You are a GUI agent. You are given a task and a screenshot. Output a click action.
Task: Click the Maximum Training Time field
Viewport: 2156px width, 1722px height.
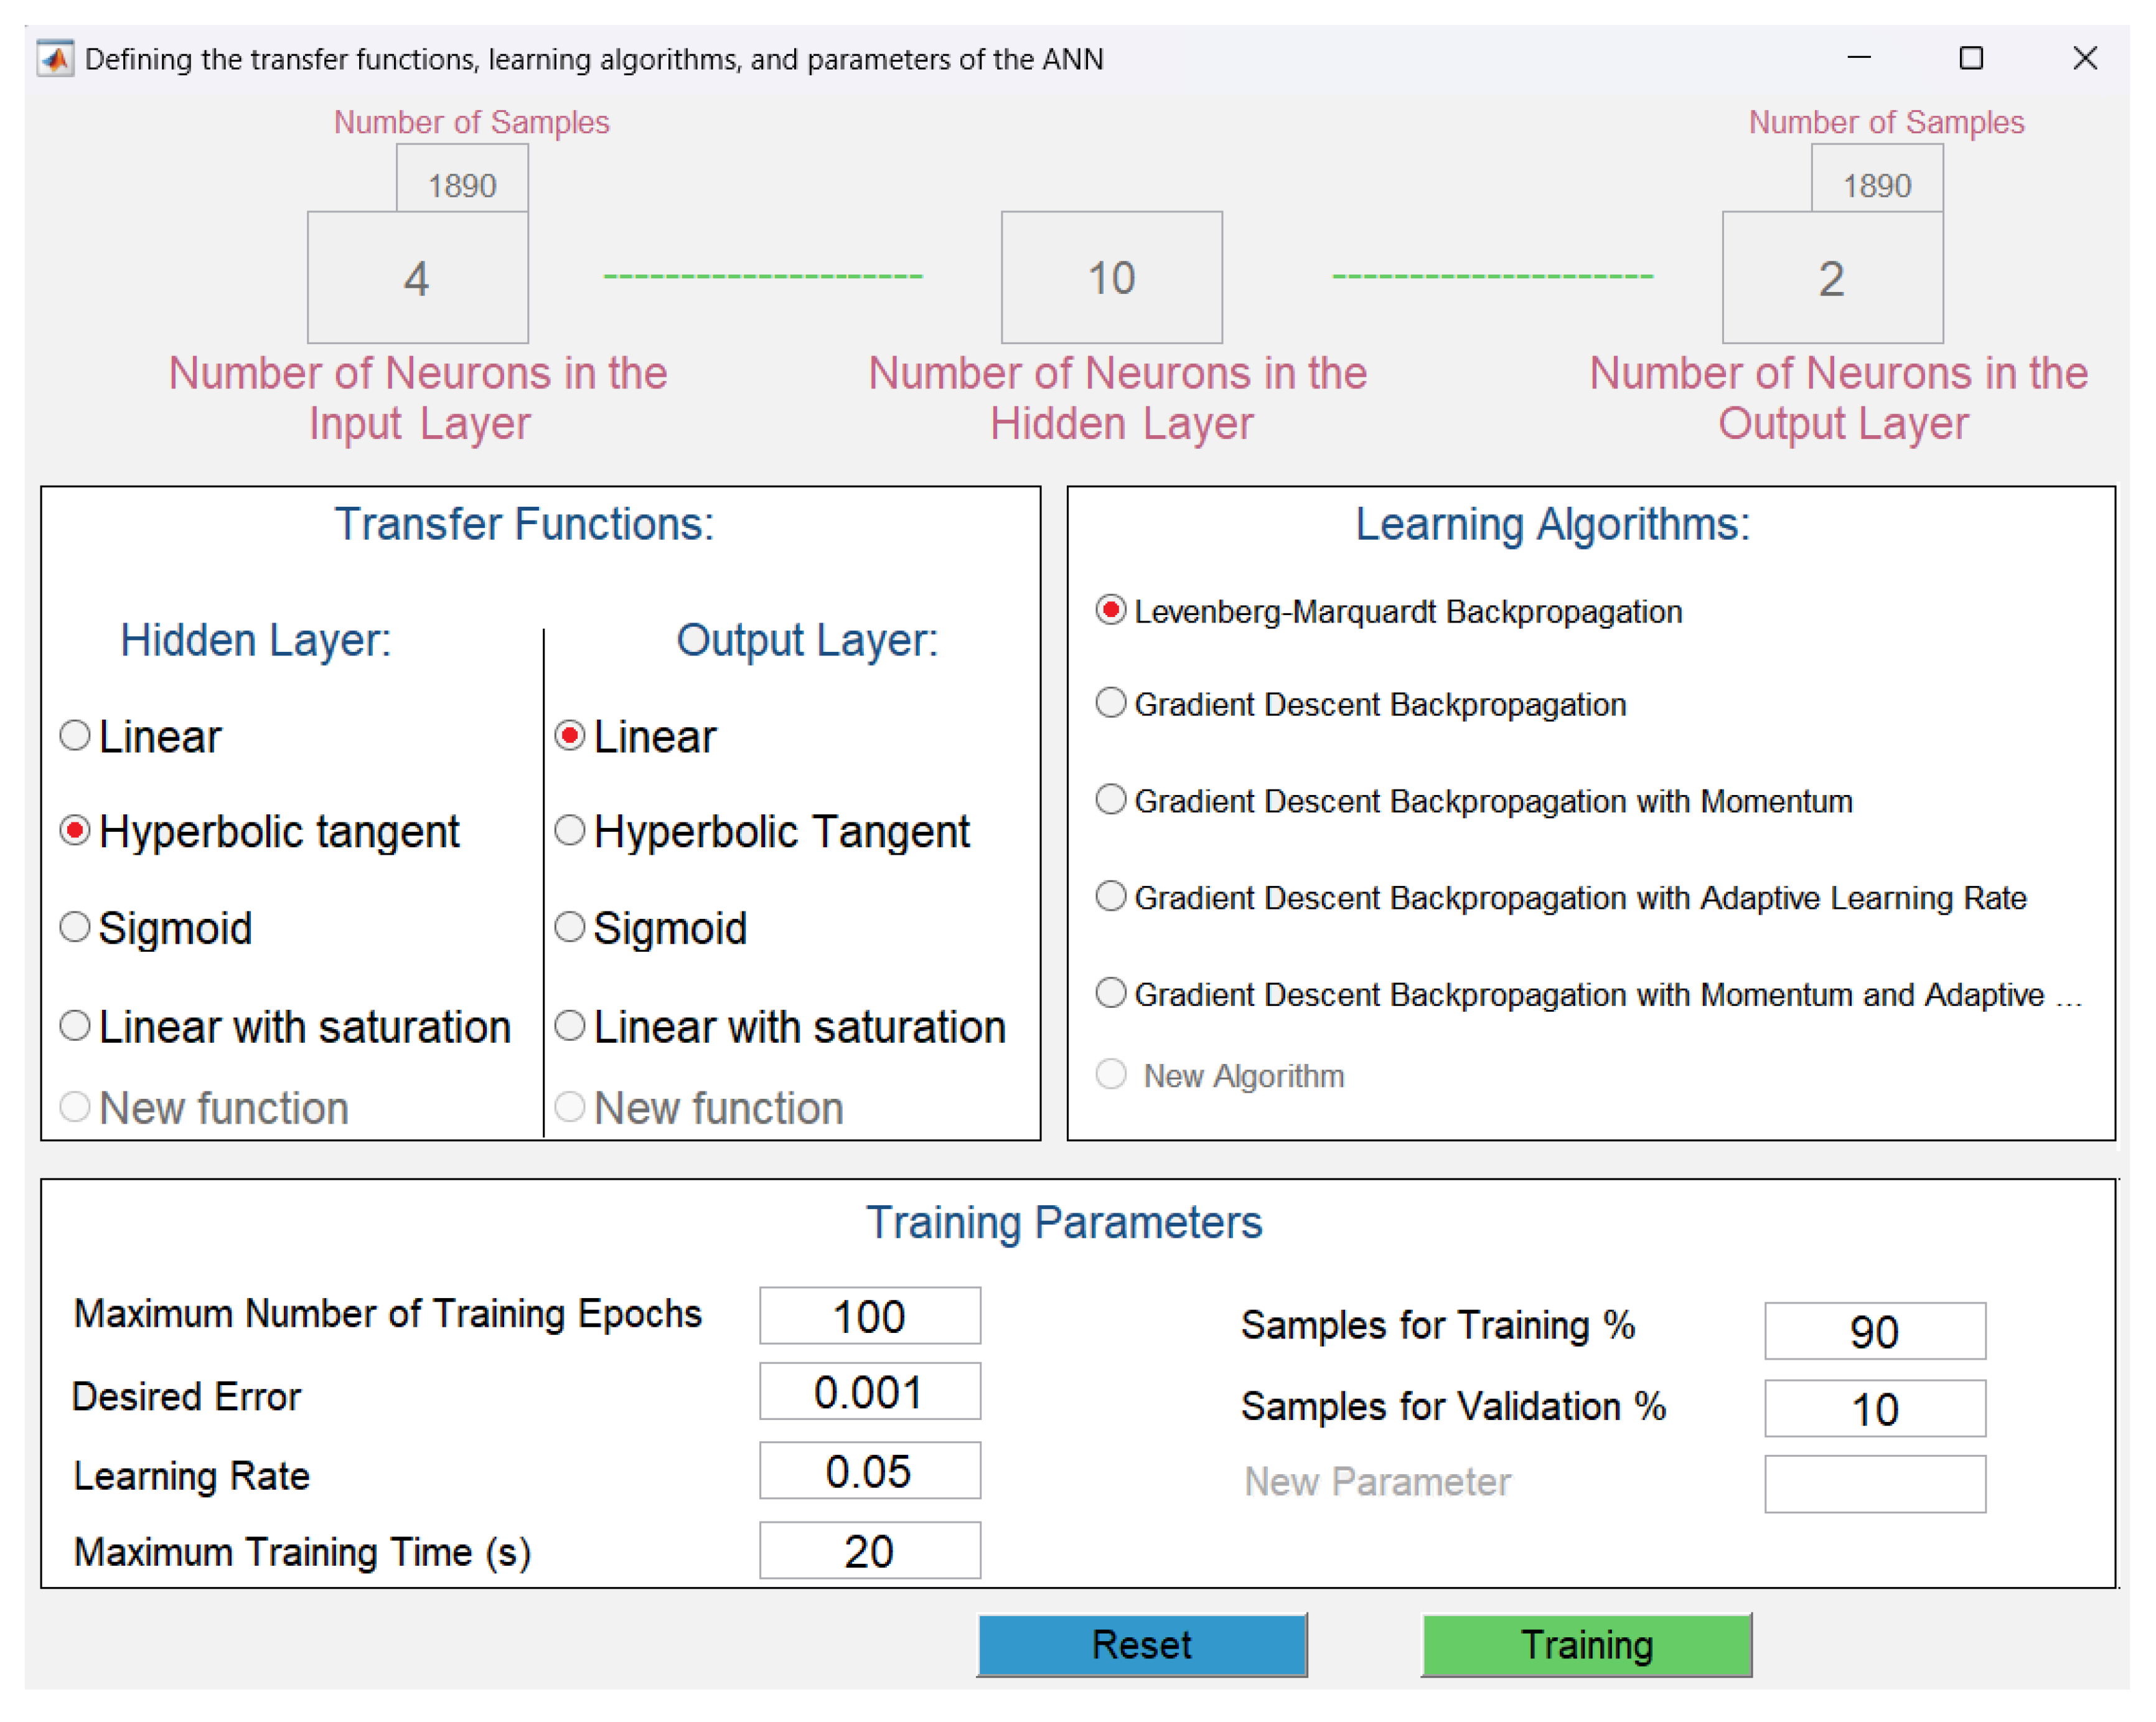(869, 1551)
